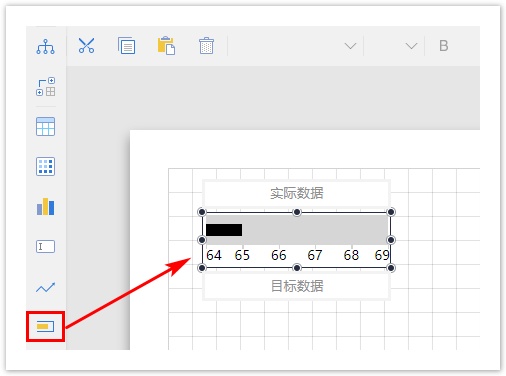Image resolution: width=506 pixels, height=376 pixels.
Task: Select the 目标数据 text box
Action: (296, 286)
